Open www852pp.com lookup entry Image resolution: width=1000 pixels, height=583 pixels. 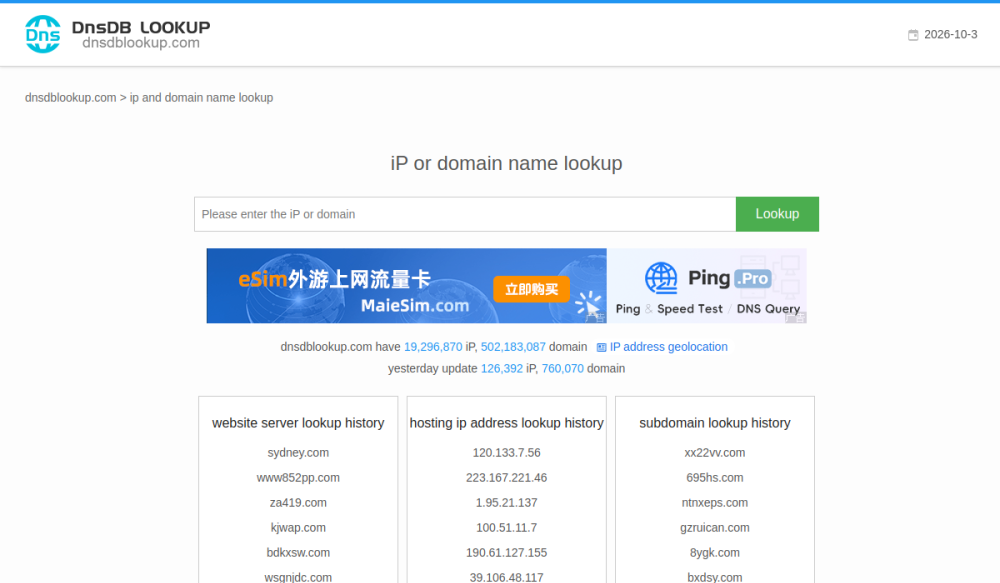click(x=298, y=478)
